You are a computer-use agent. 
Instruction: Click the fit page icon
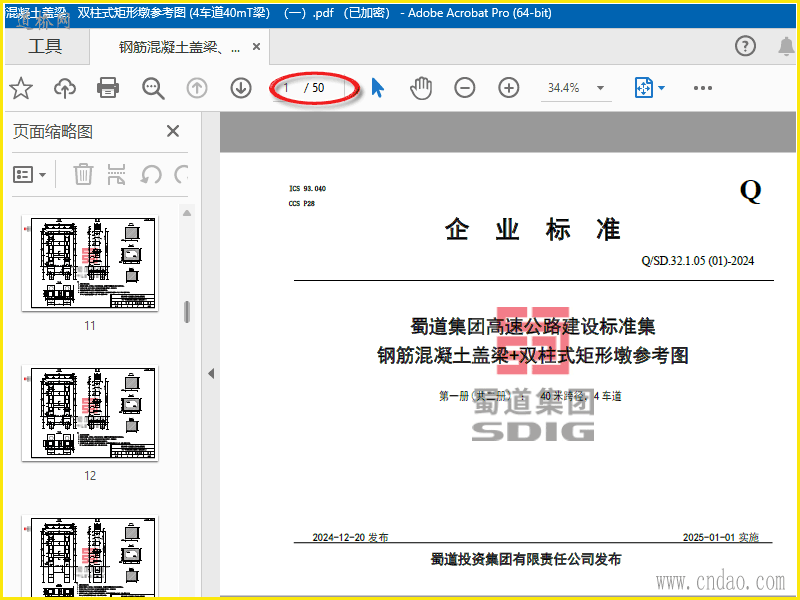coord(643,88)
